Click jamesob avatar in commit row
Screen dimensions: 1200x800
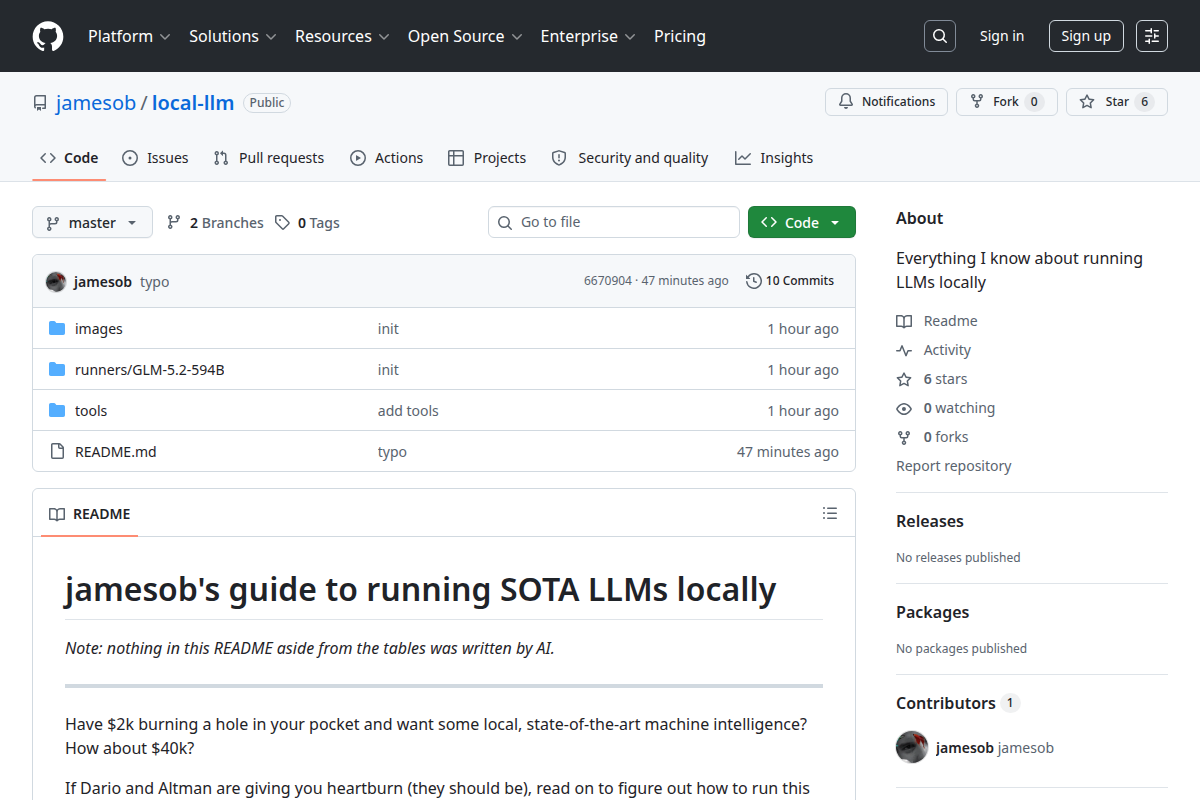(x=56, y=281)
